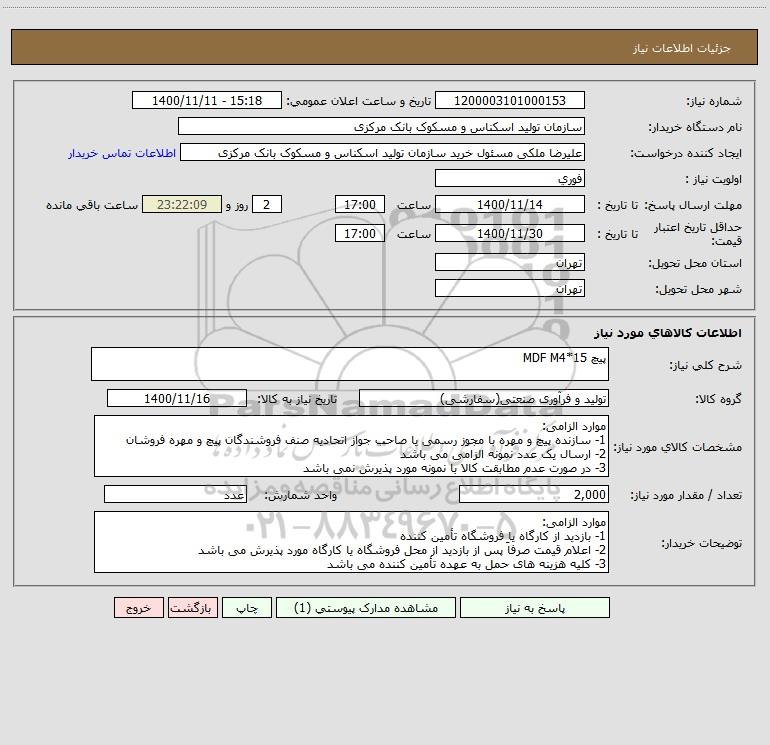Click the پاسخ به نیاز button
Screen dimensions: 770x745
535,608
